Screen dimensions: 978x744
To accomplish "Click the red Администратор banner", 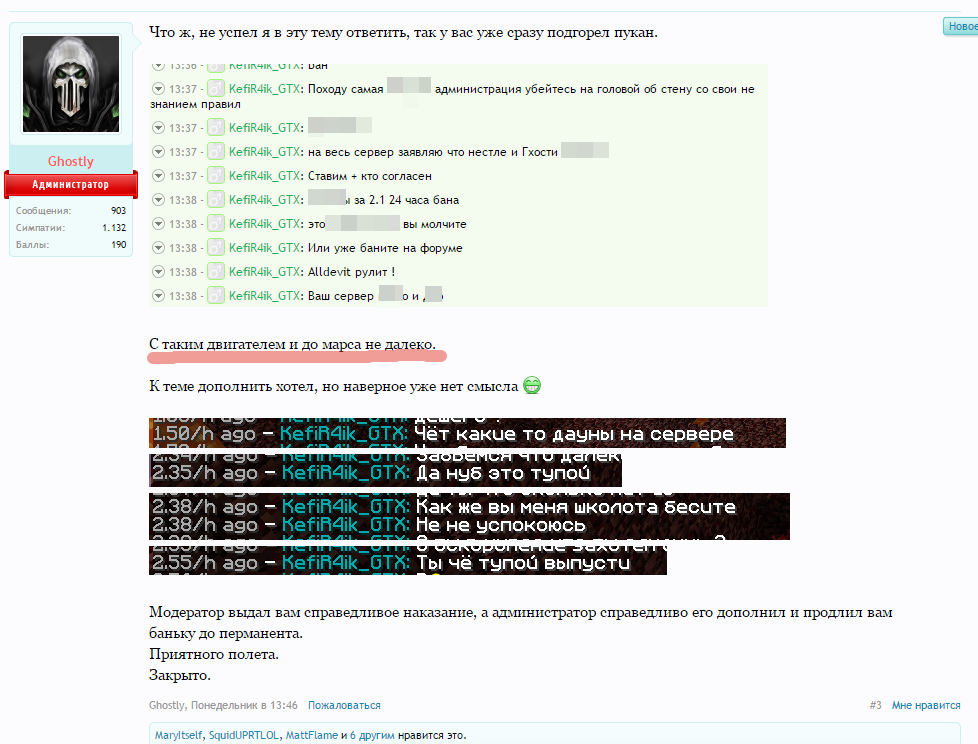I will click(x=70, y=185).
